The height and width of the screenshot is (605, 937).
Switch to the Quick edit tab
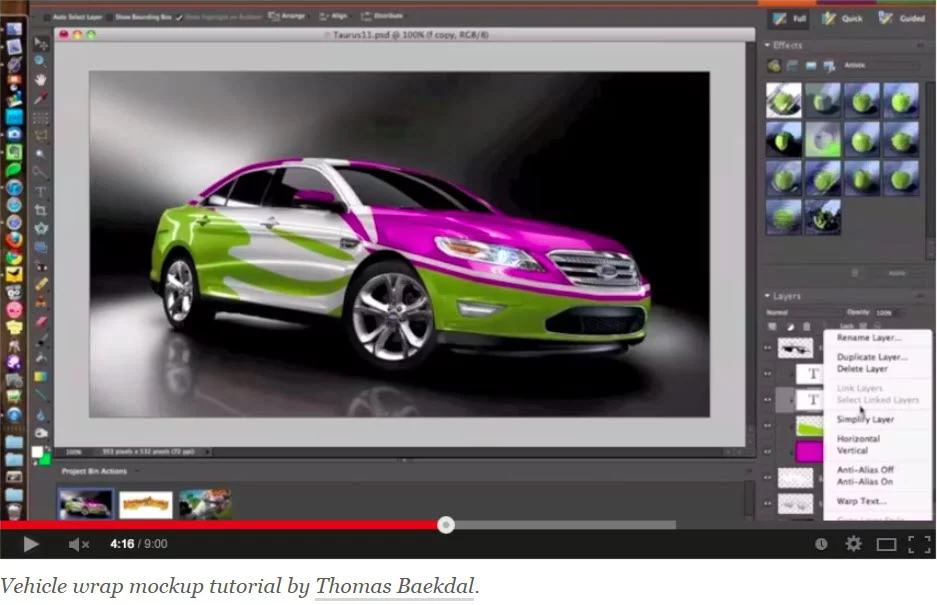[843, 19]
